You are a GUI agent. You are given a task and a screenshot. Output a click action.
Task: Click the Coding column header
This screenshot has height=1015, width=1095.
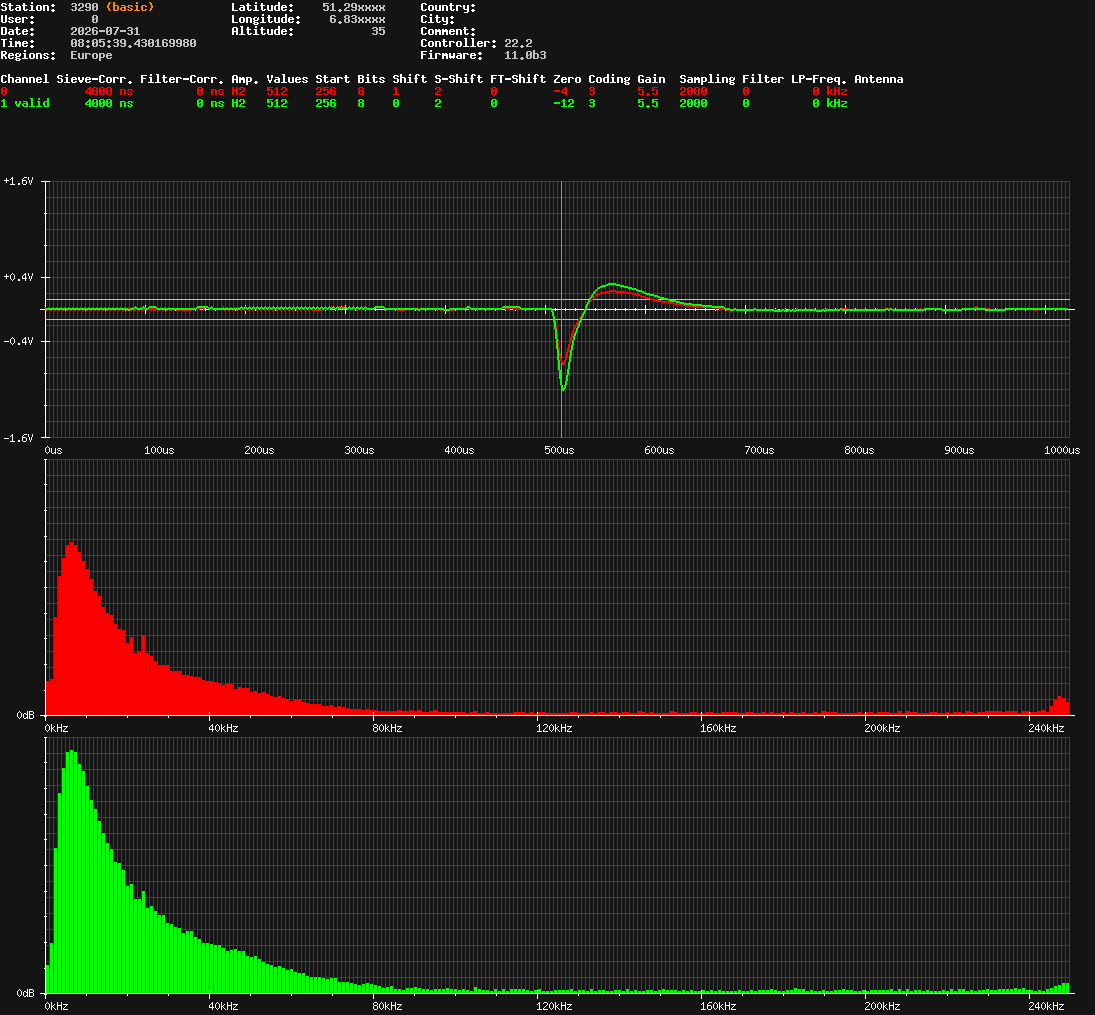point(609,80)
